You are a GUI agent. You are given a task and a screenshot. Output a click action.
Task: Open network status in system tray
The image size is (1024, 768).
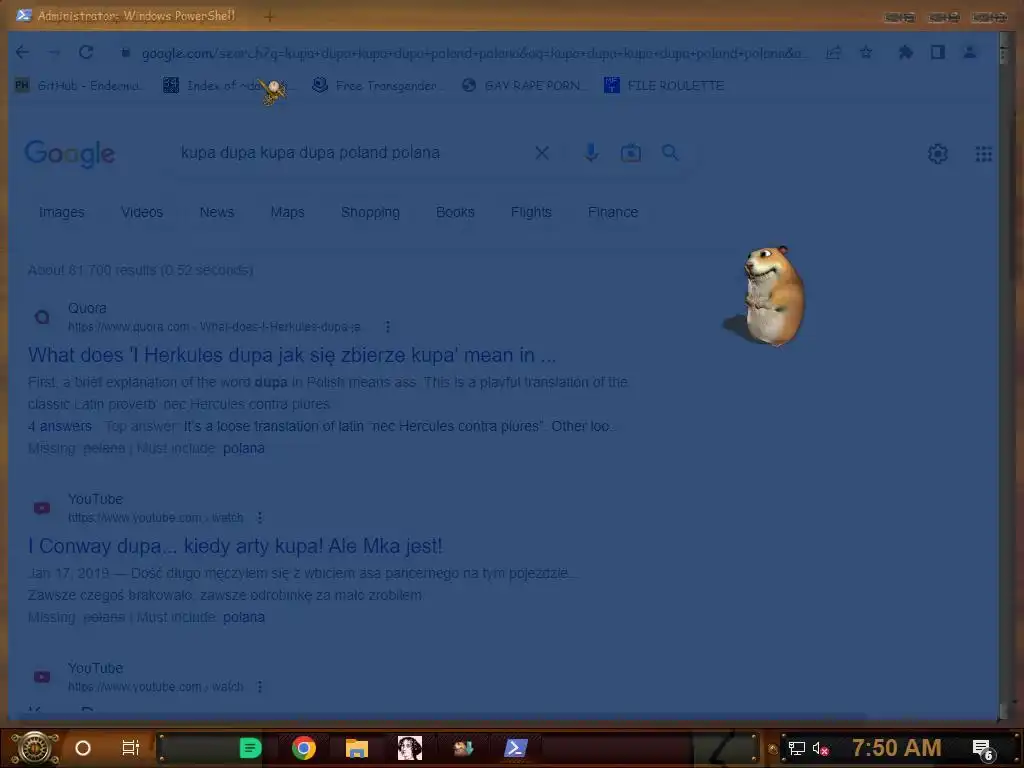(796, 748)
